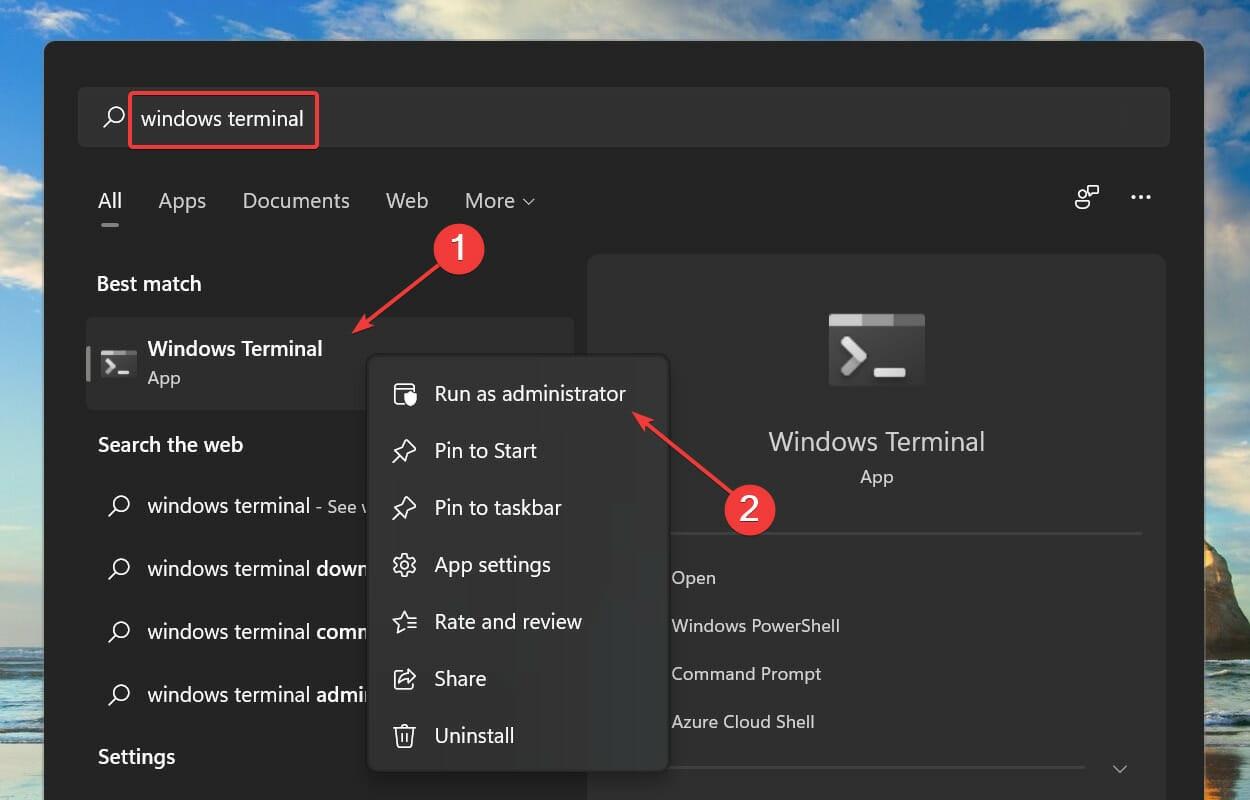
Task: Click the windows terminal search input field
Action: click(220, 118)
